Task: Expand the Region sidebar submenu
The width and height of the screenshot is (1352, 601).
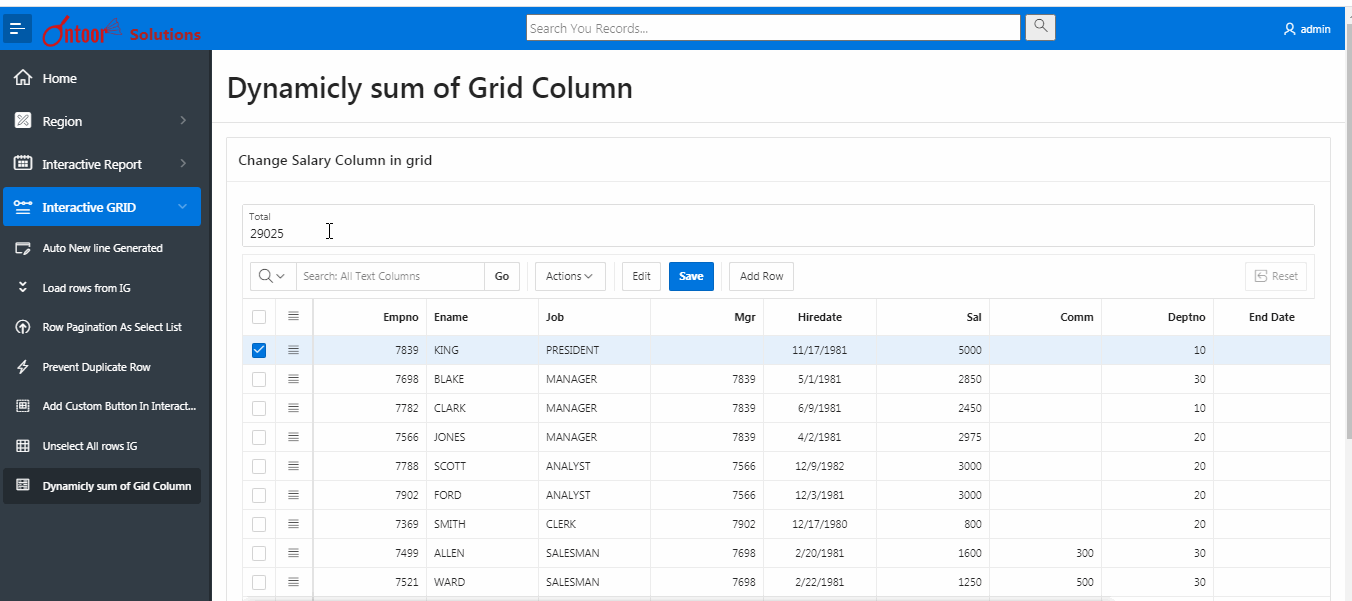Action: 183,121
